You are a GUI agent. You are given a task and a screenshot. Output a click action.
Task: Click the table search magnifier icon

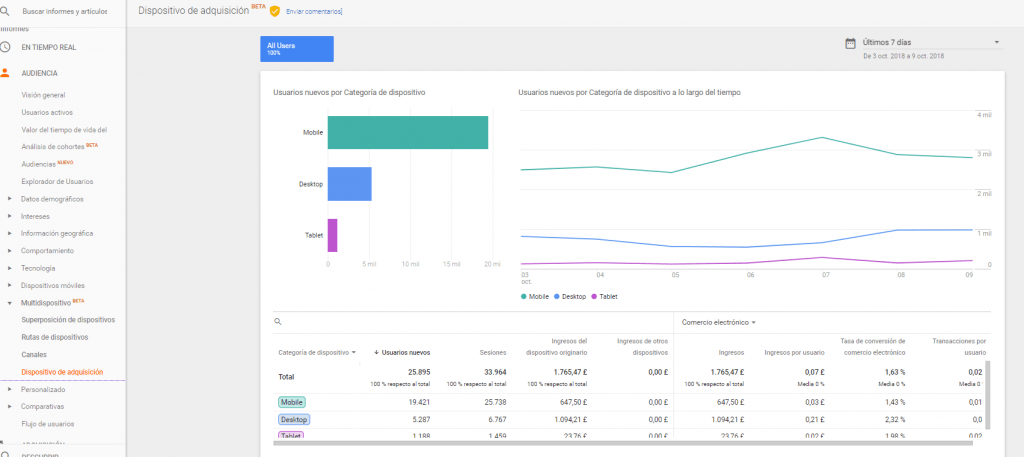[x=278, y=322]
